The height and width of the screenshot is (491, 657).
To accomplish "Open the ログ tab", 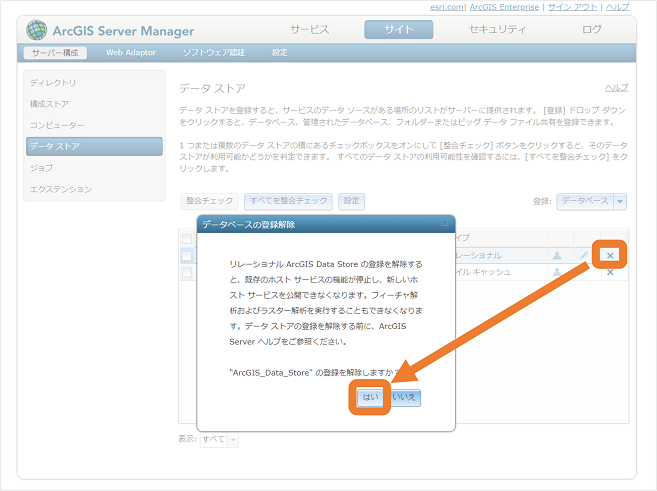I will [x=592, y=30].
